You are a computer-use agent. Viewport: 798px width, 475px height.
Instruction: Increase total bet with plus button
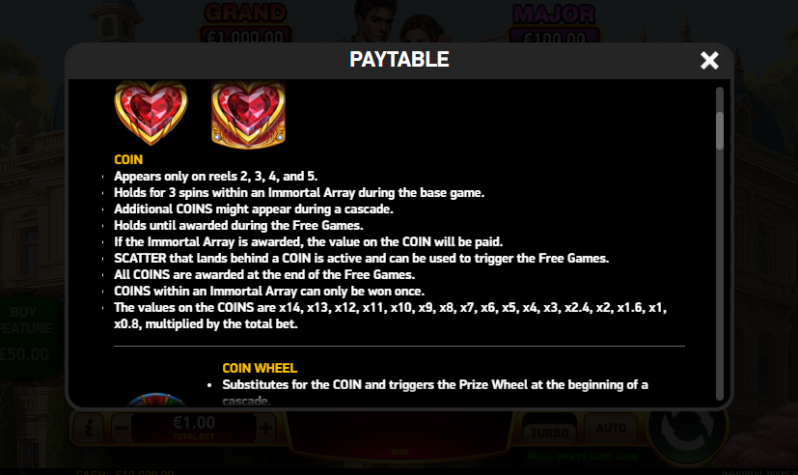click(x=266, y=428)
